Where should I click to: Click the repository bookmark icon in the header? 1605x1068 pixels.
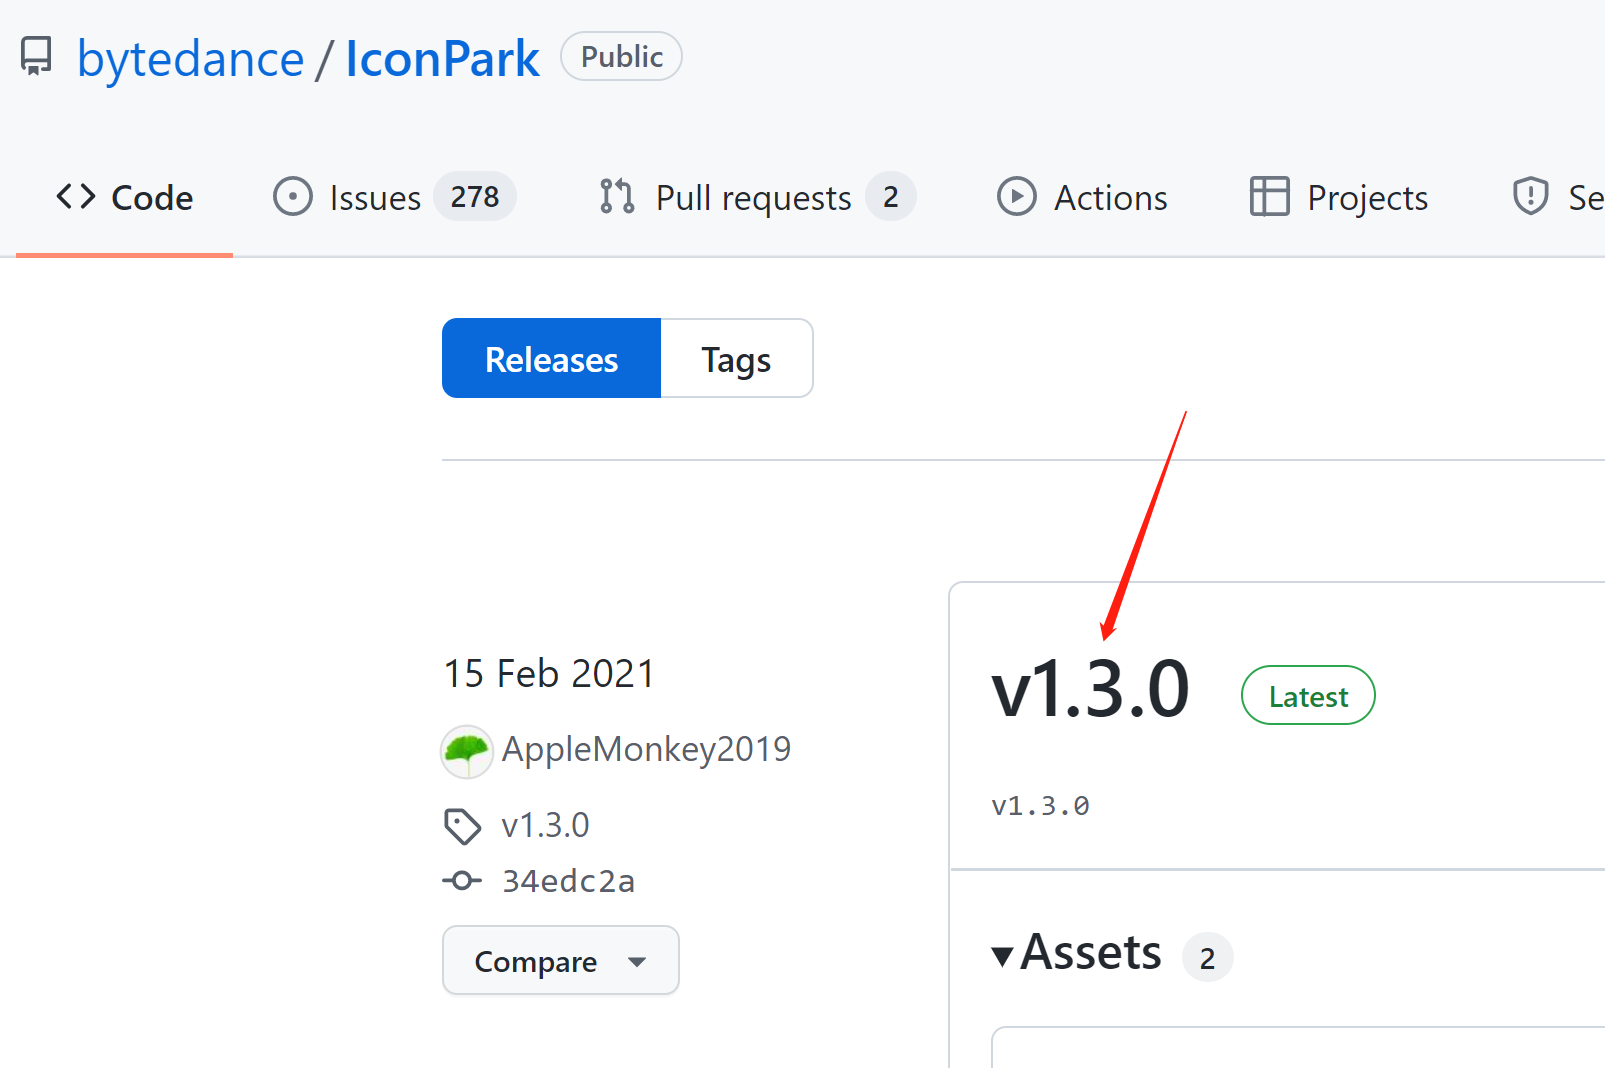pos(36,57)
